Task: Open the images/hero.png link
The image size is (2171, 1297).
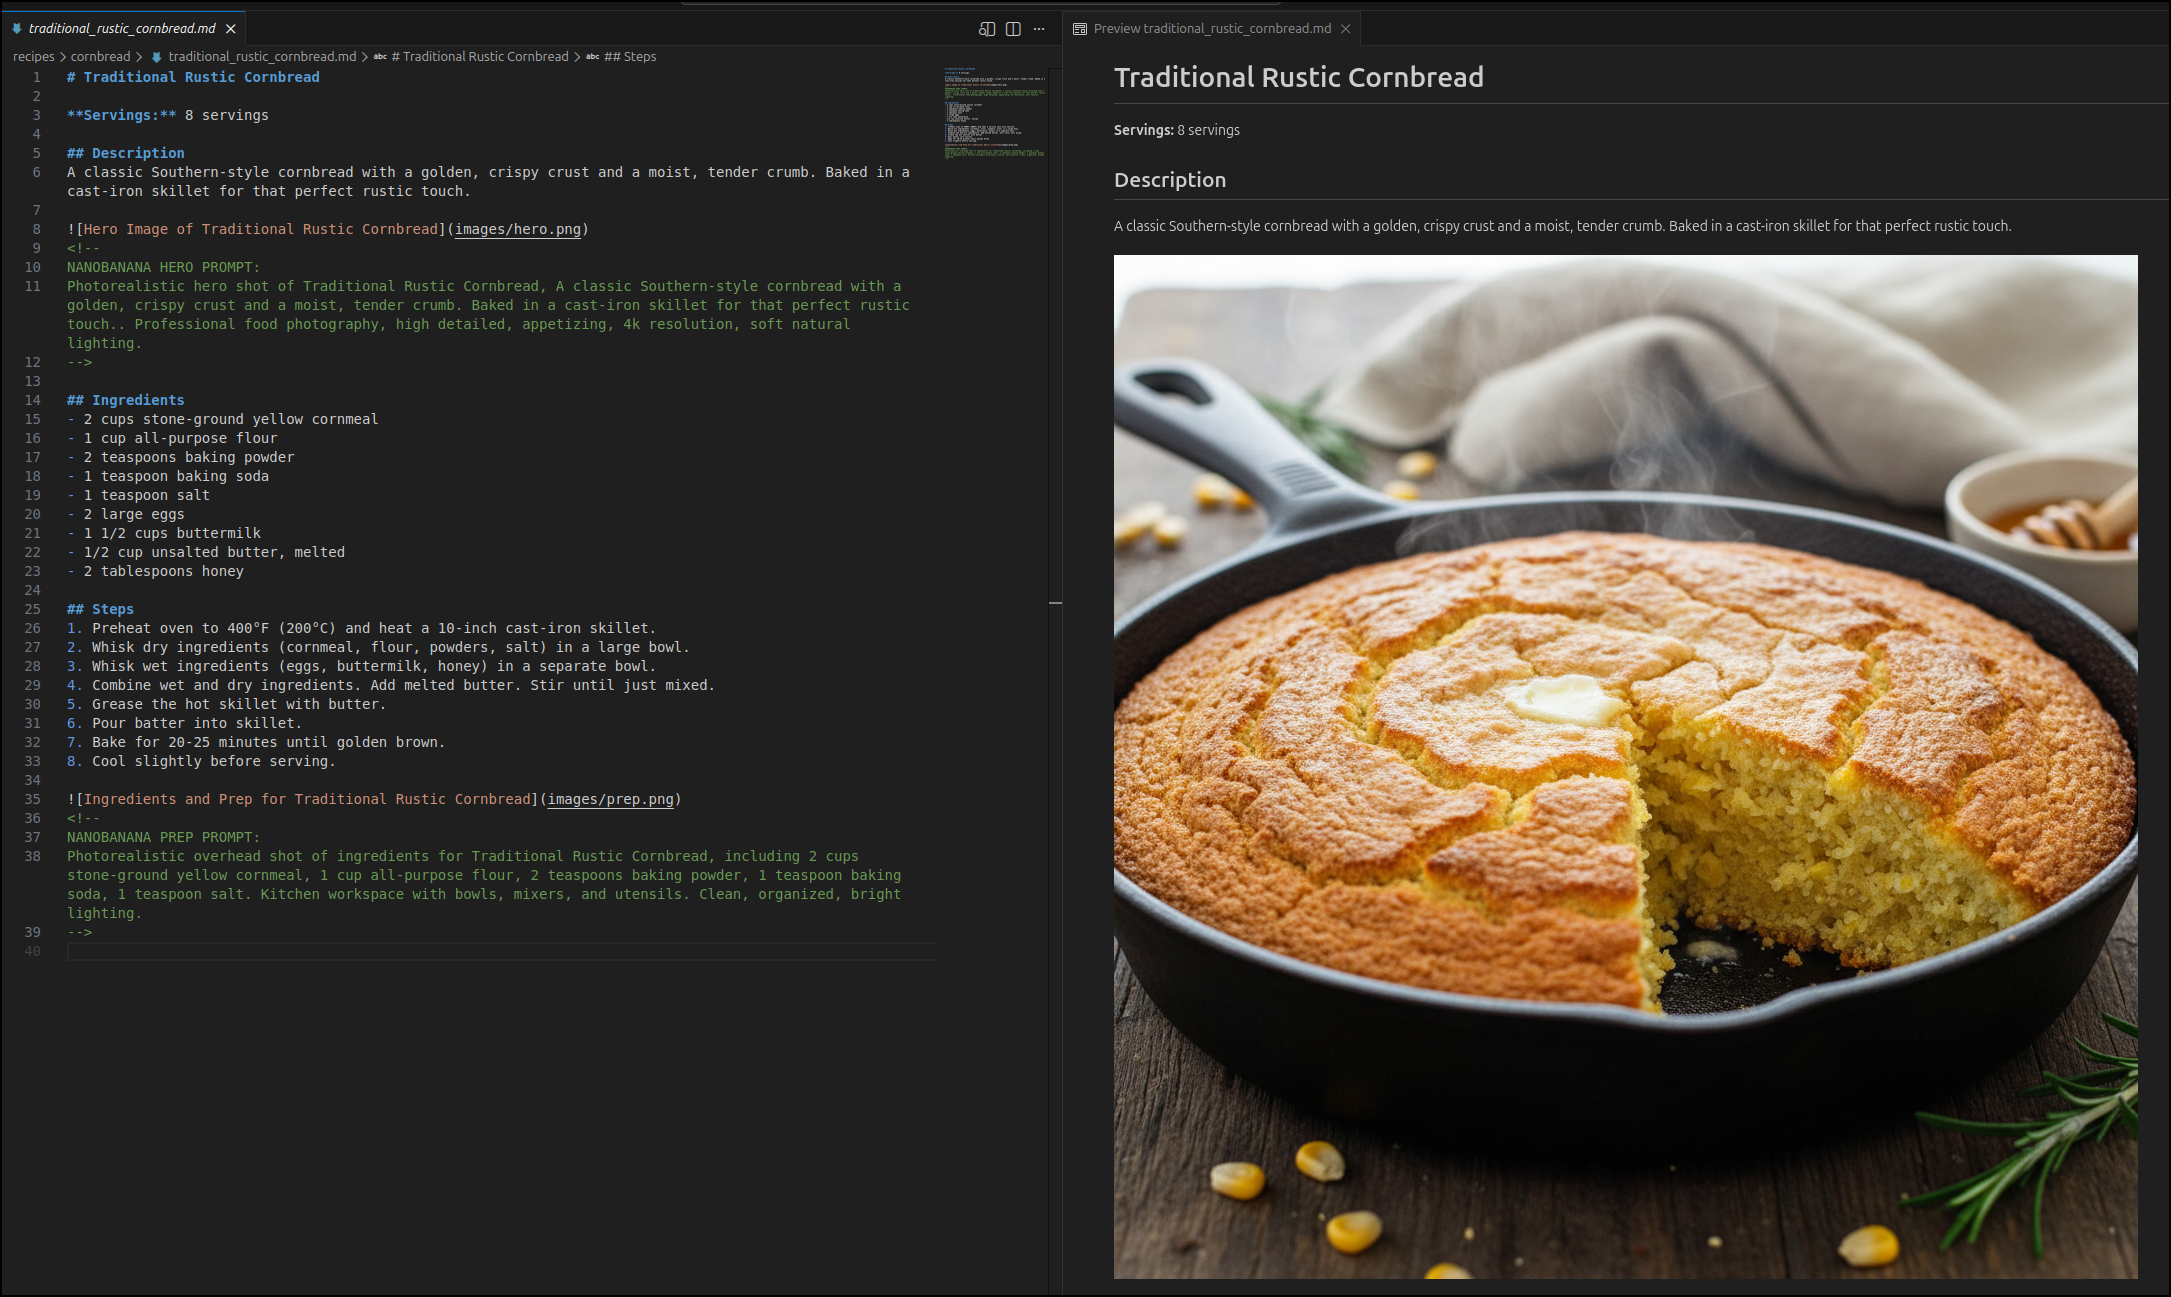Action: [517, 229]
